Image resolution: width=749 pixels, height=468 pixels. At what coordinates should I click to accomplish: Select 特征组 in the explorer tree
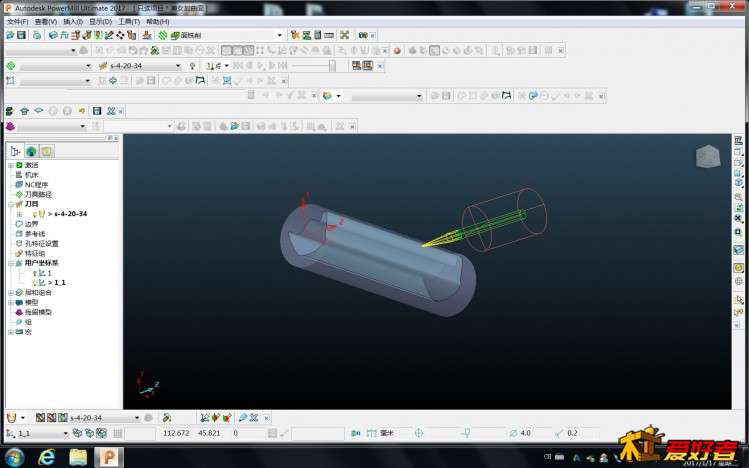(34, 253)
